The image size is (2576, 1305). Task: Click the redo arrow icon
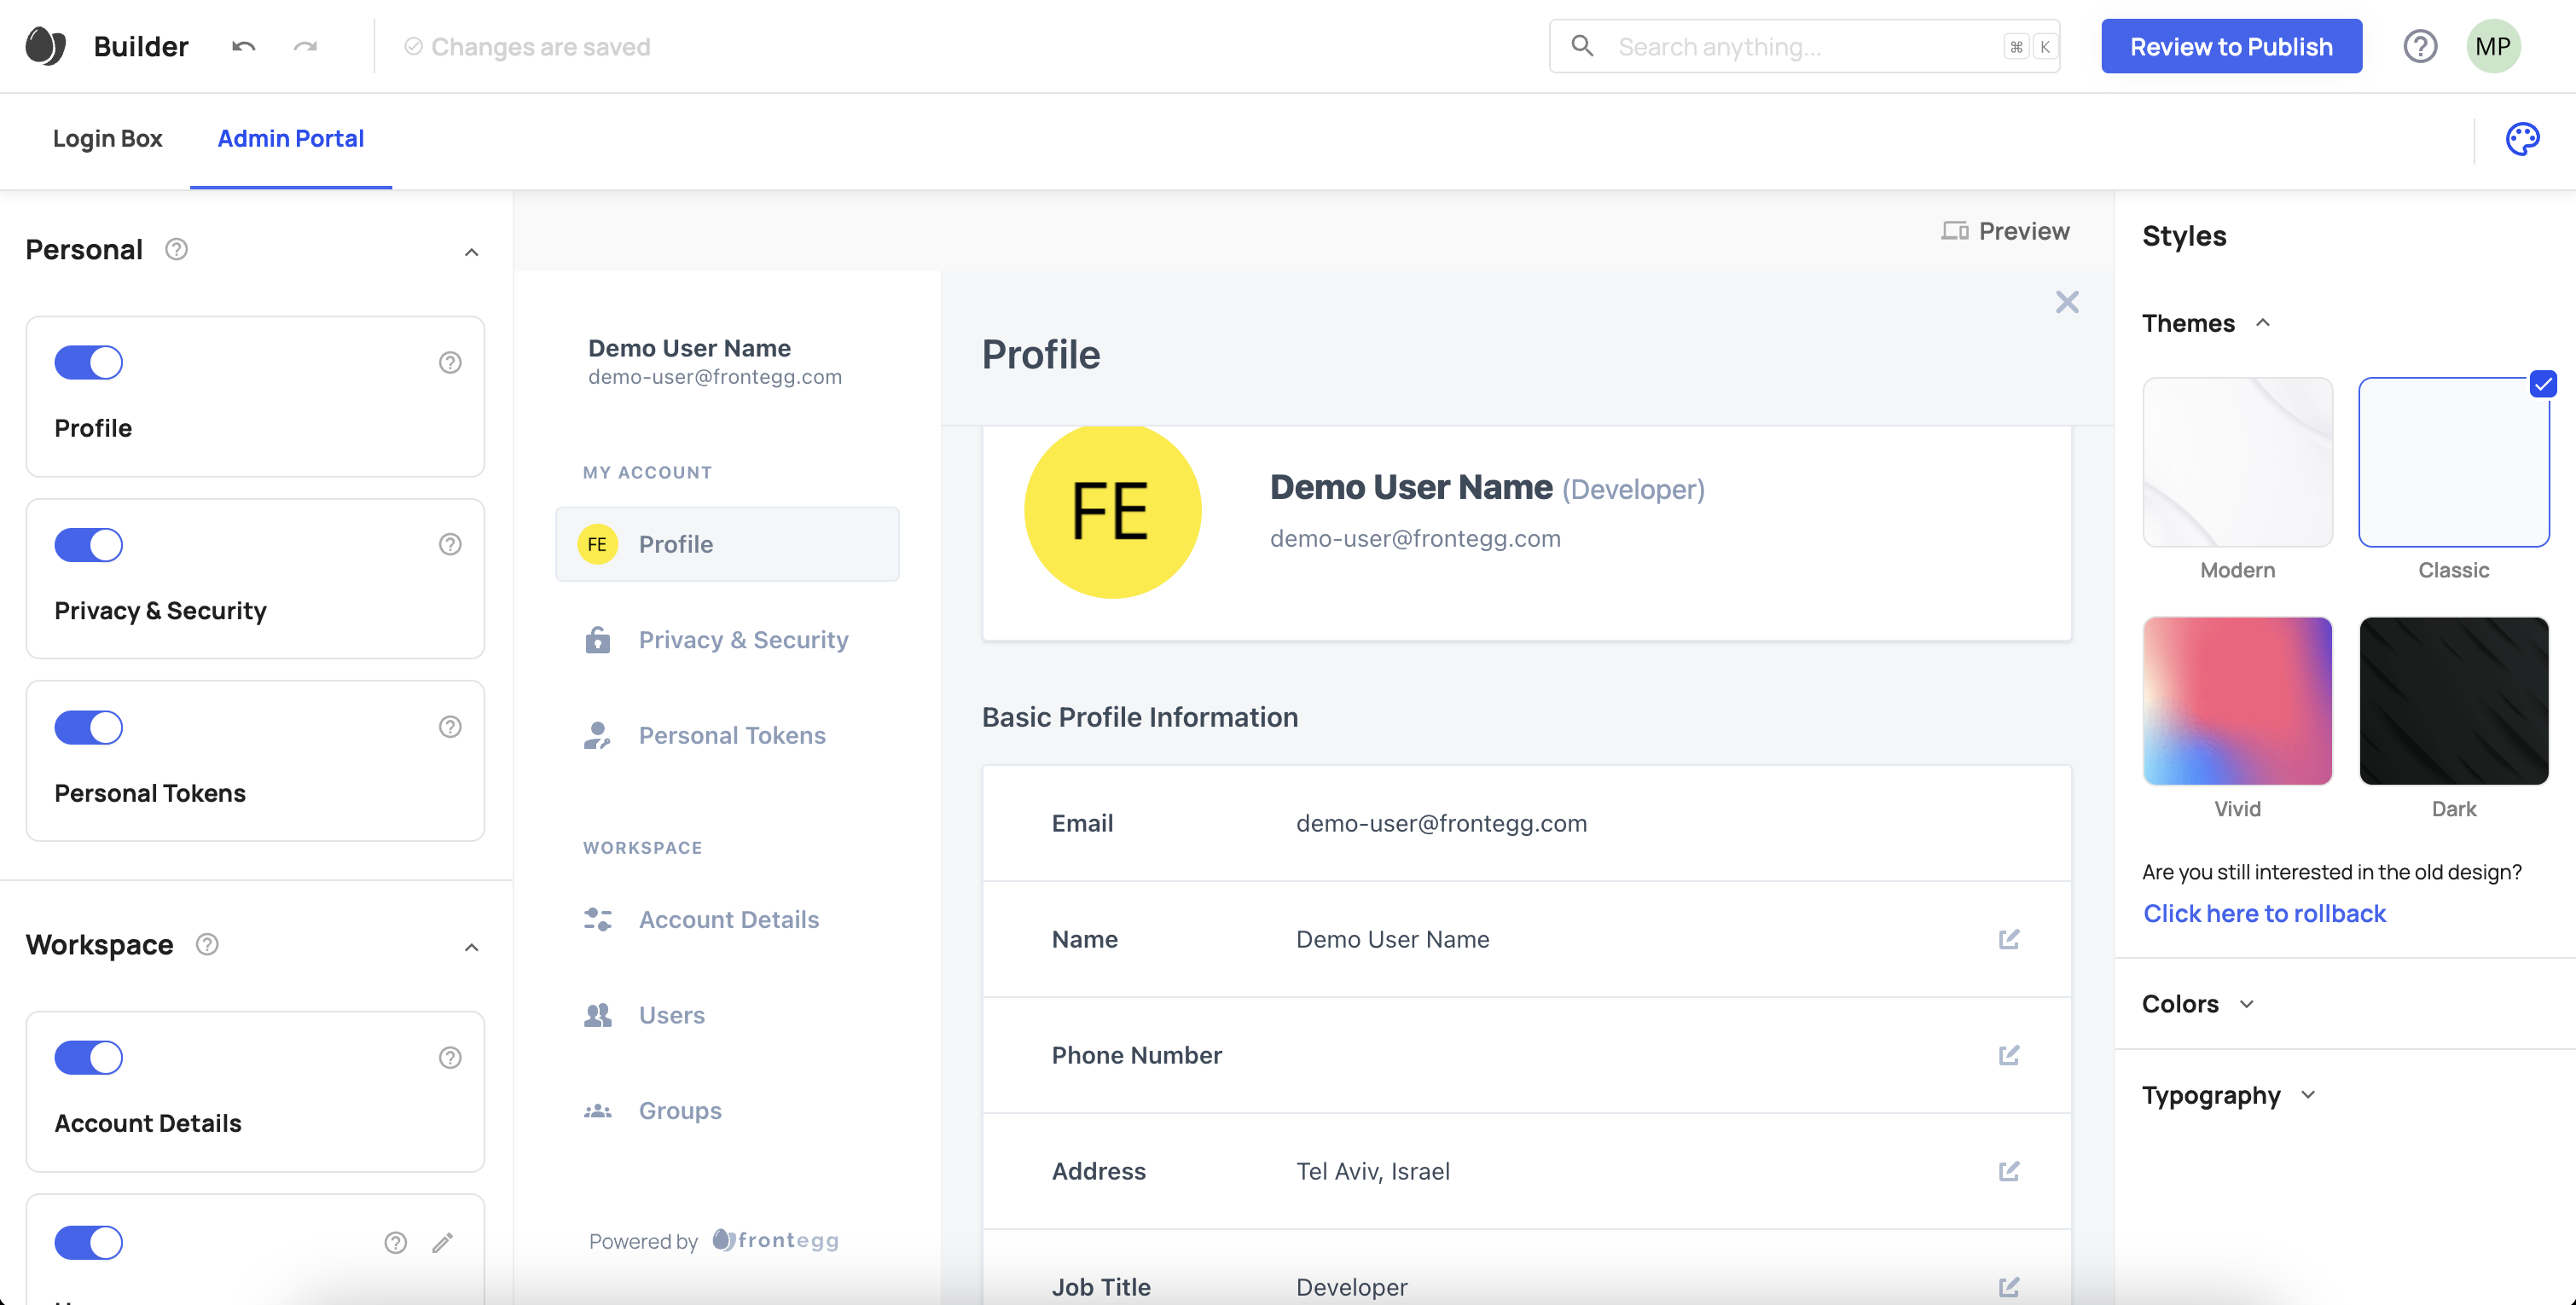305,47
